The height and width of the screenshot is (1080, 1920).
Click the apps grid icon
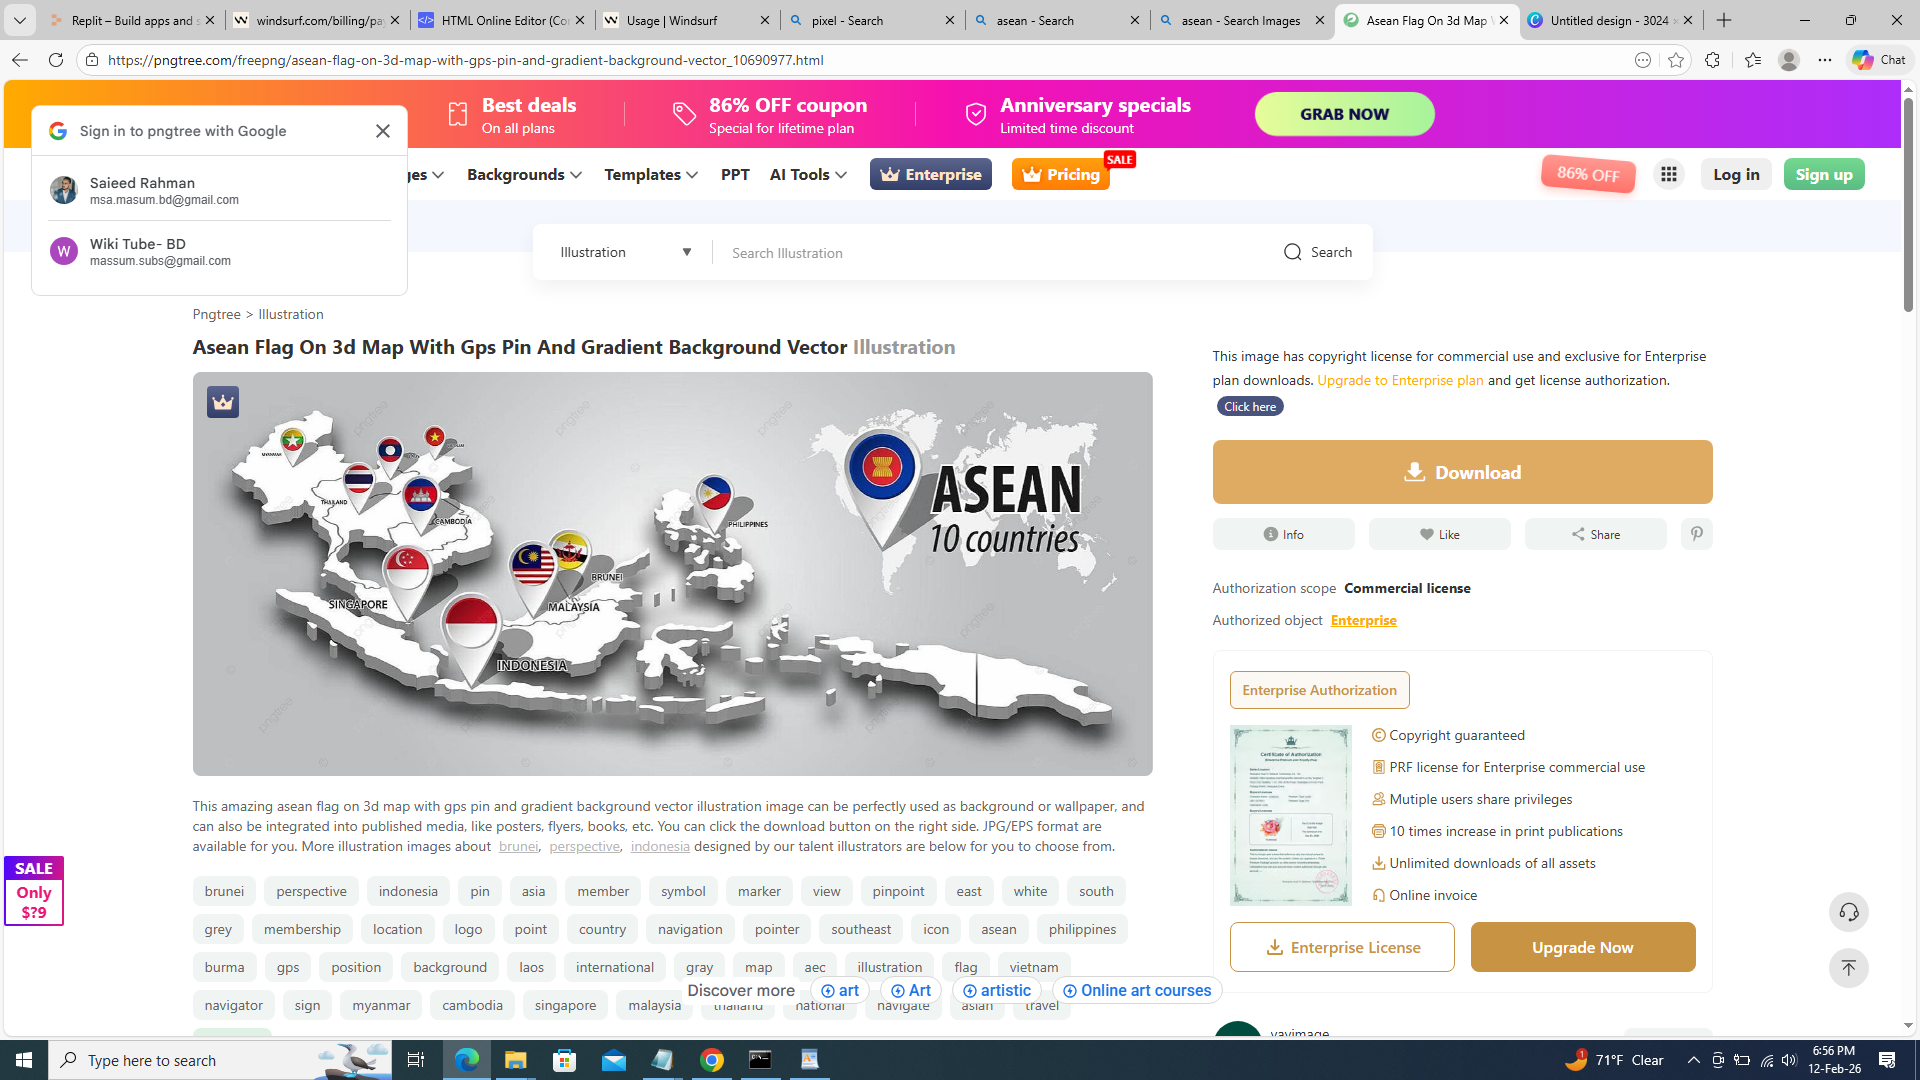point(1668,174)
